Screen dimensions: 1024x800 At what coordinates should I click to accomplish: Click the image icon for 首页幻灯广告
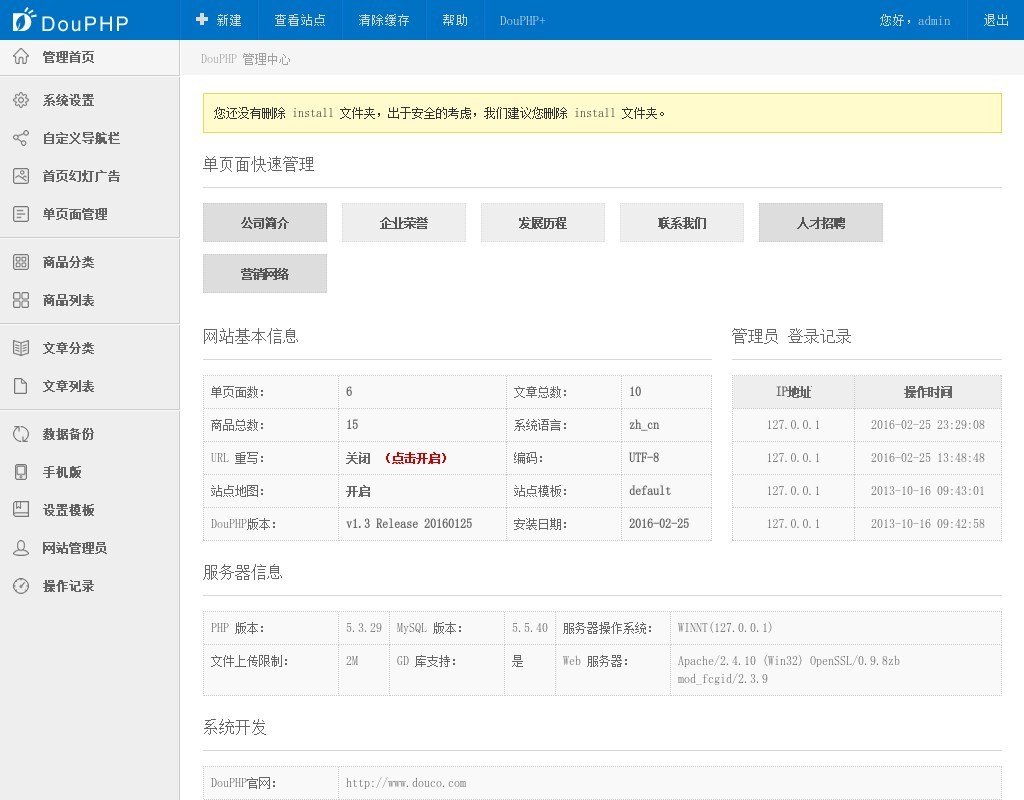pyautogui.click(x=21, y=176)
